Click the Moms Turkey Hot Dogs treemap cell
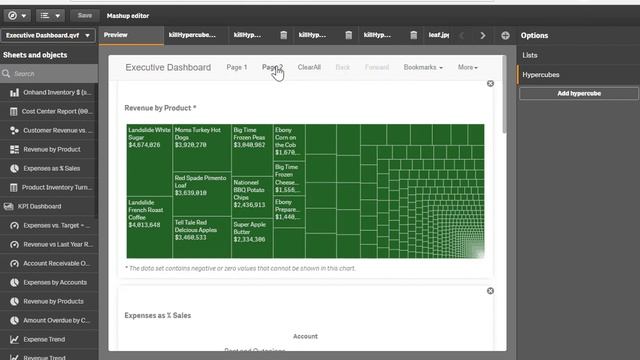Viewport: 640px width, 360px height. [202, 148]
